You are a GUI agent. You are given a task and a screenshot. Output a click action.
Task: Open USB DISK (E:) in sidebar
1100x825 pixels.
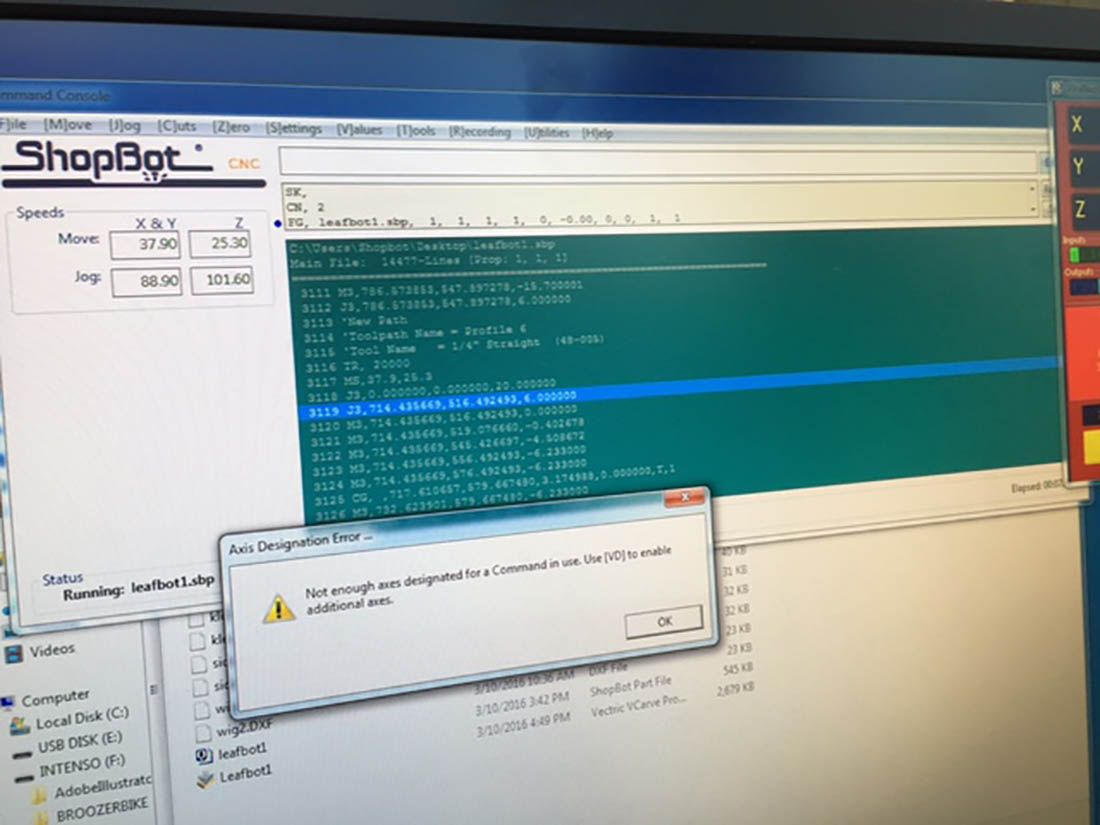point(79,741)
